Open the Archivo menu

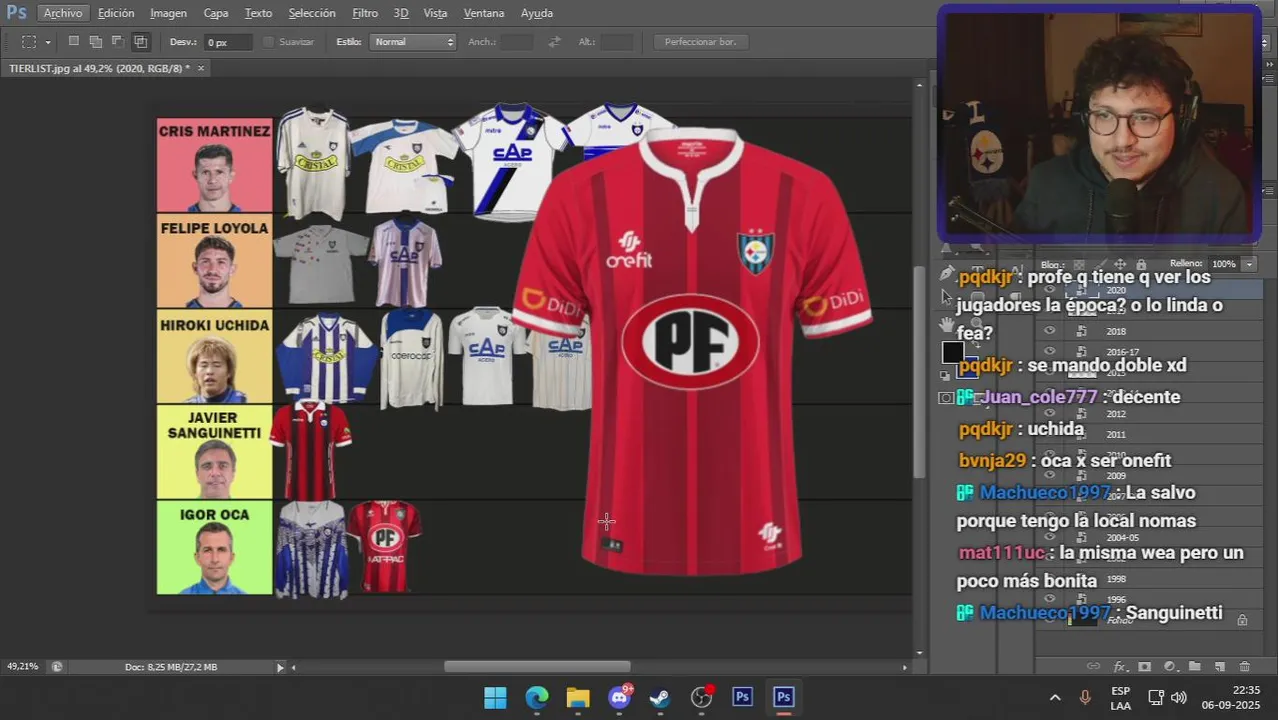click(x=63, y=13)
